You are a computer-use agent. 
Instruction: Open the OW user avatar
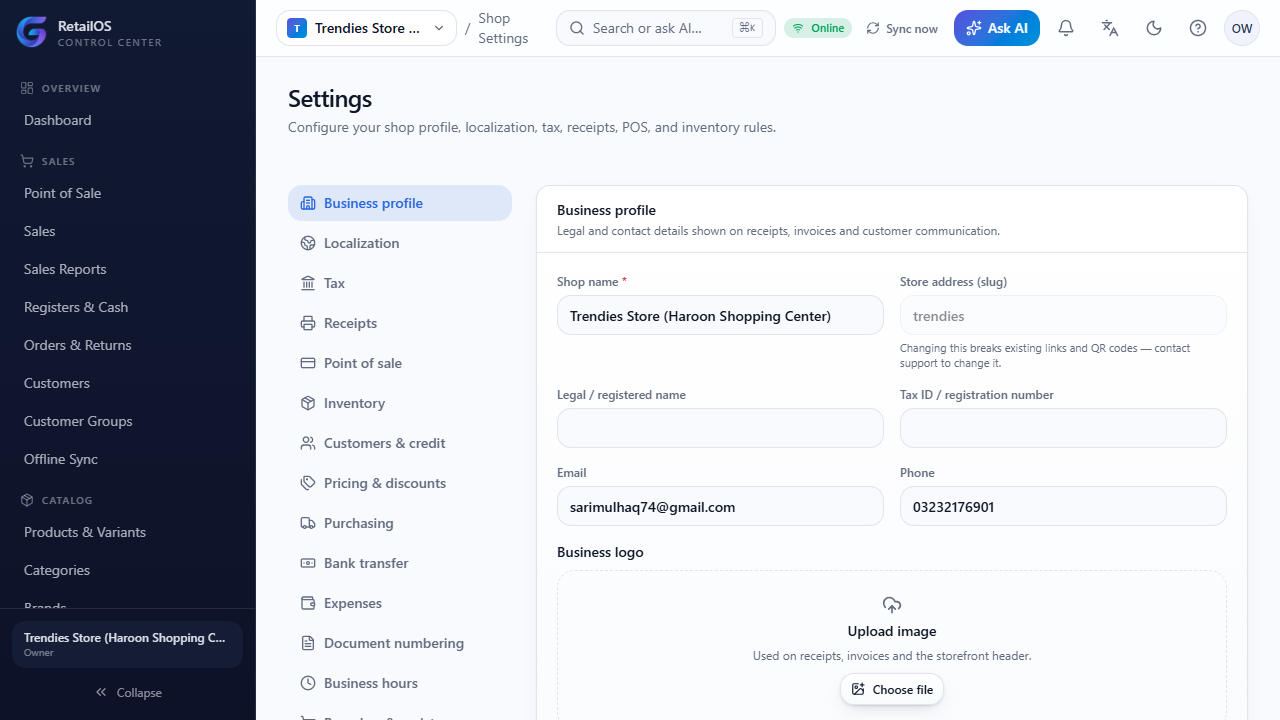point(1242,28)
